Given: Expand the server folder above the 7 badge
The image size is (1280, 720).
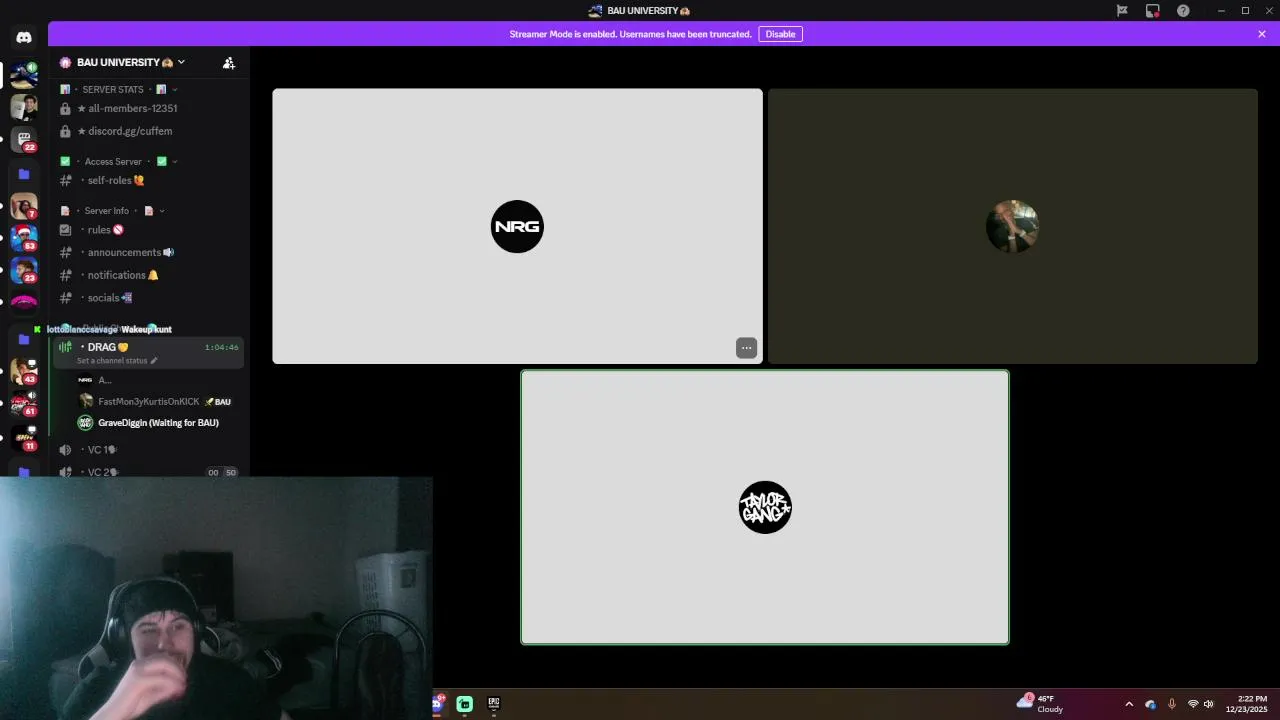Looking at the screenshot, I should point(24,174).
